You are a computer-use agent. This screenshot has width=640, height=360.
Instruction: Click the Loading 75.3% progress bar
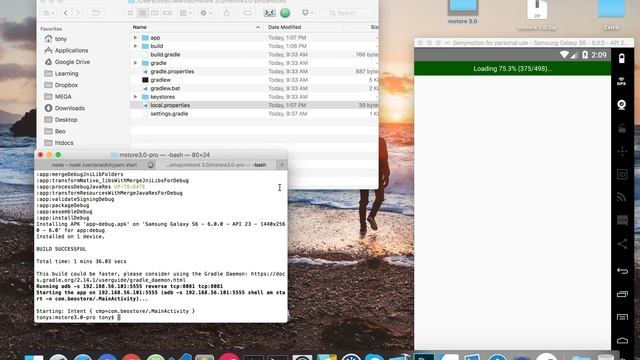tap(512, 69)
